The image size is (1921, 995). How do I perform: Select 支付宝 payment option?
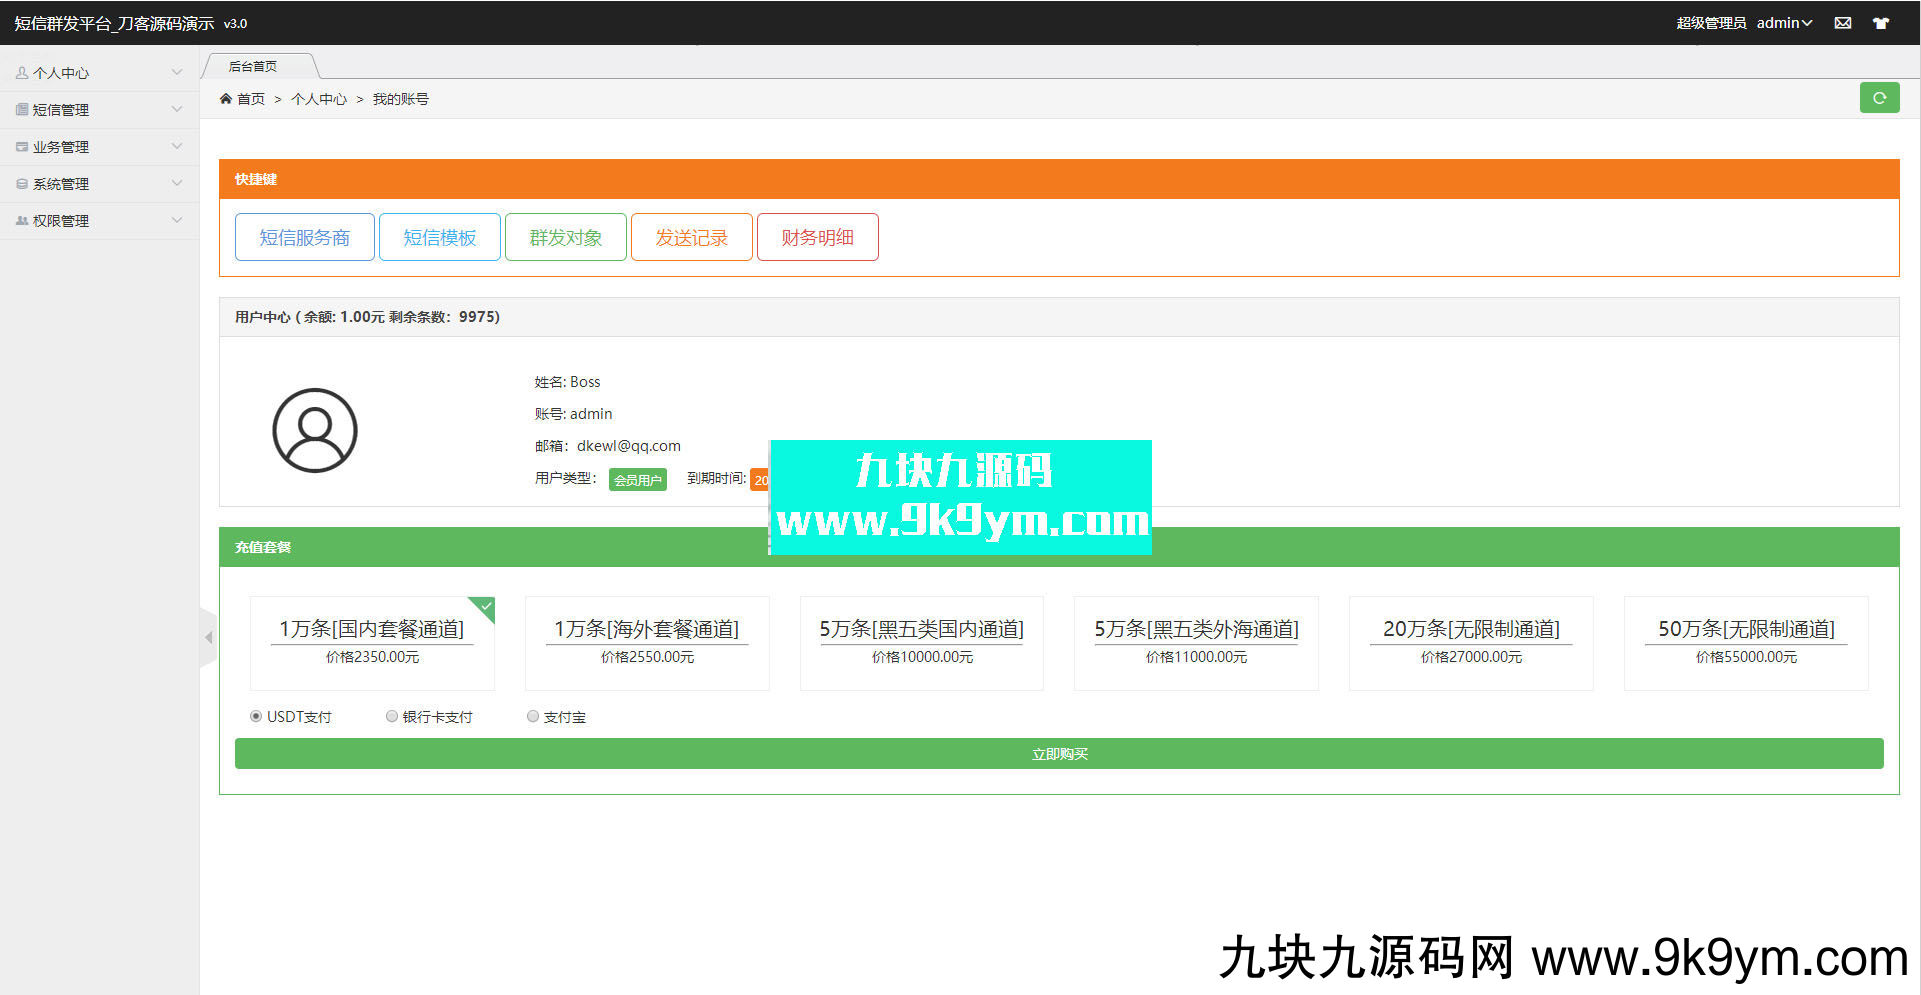click(x=533, y=716)
